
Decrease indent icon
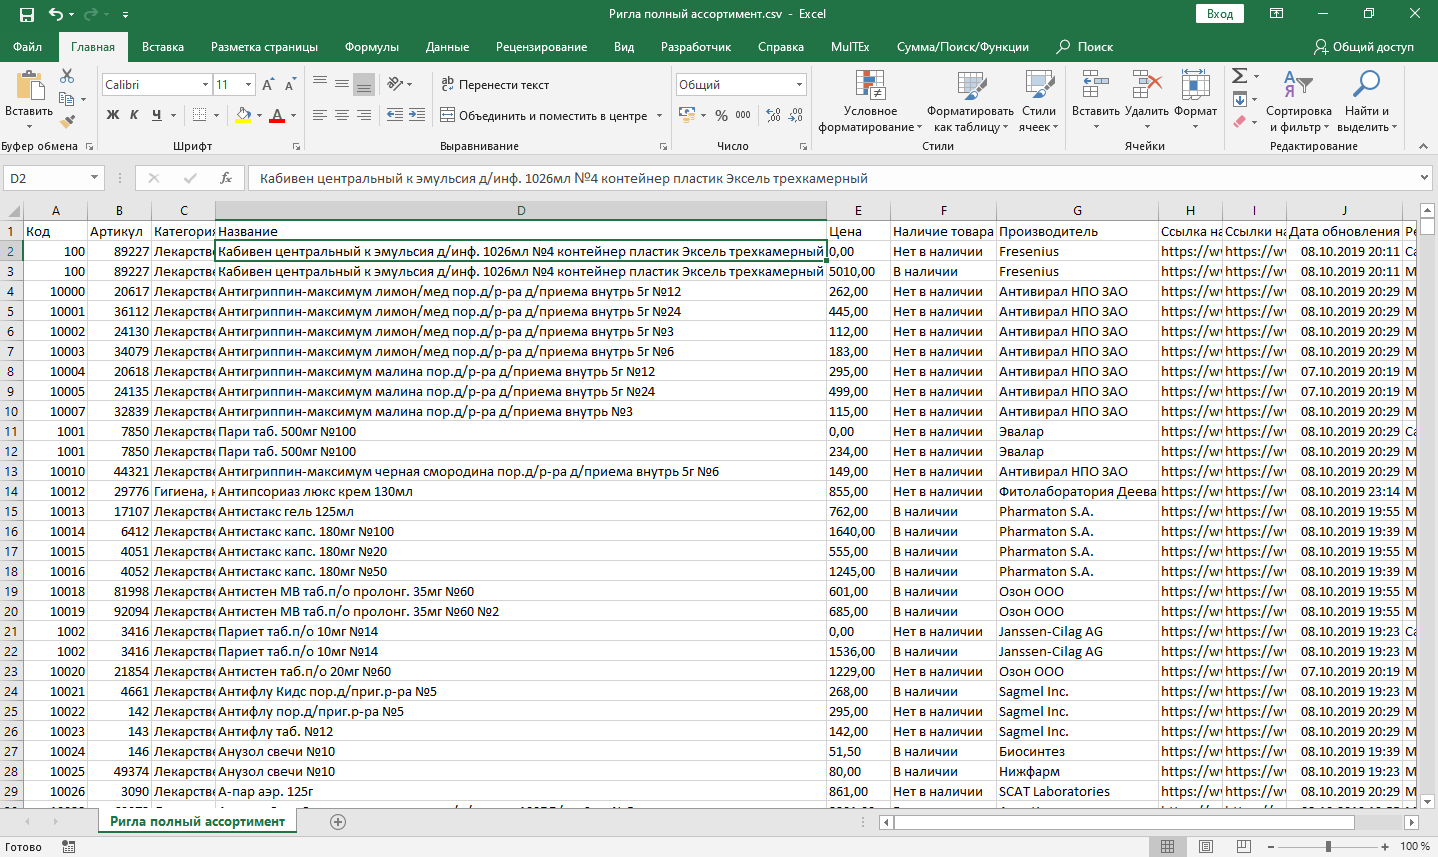(395, 115)
